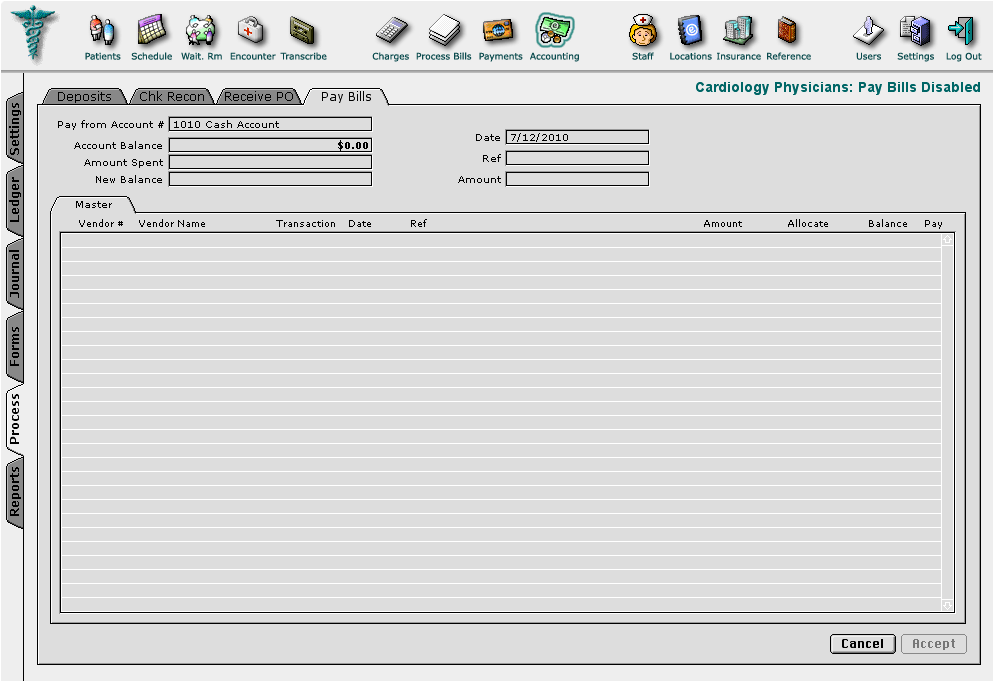Open the Encounter first-aid icon
The height and width of the screenshot is (681, 993).
pos(251,30)
